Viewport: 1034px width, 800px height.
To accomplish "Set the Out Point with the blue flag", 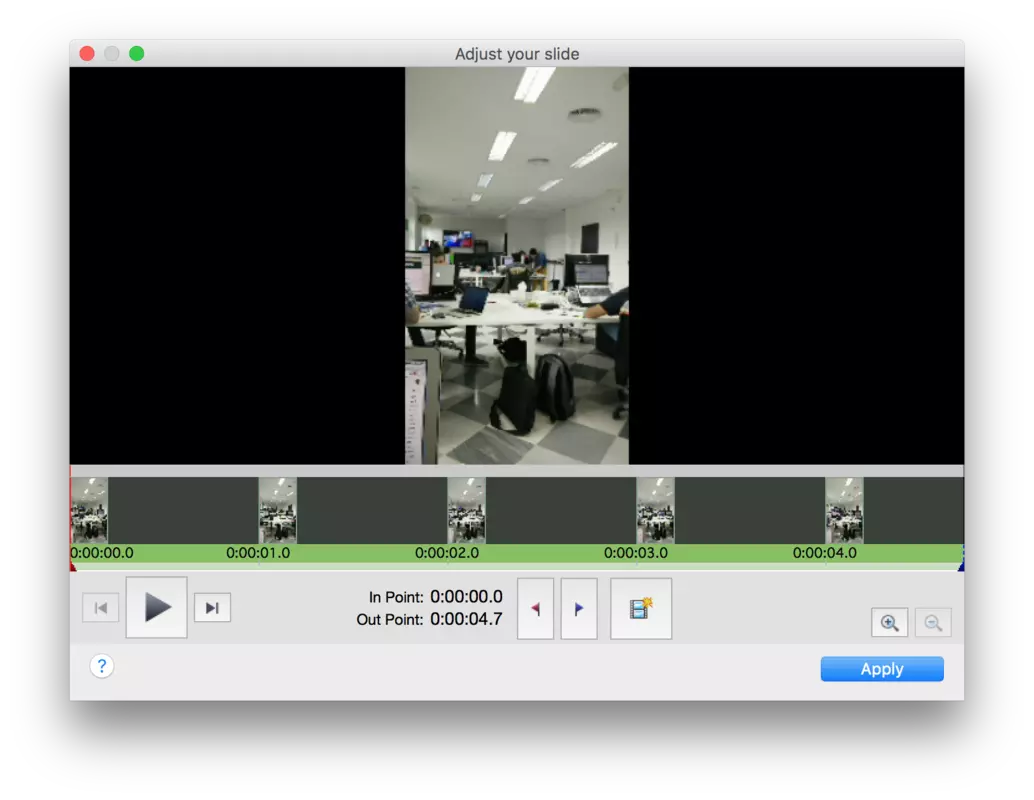I will point(579,608).
